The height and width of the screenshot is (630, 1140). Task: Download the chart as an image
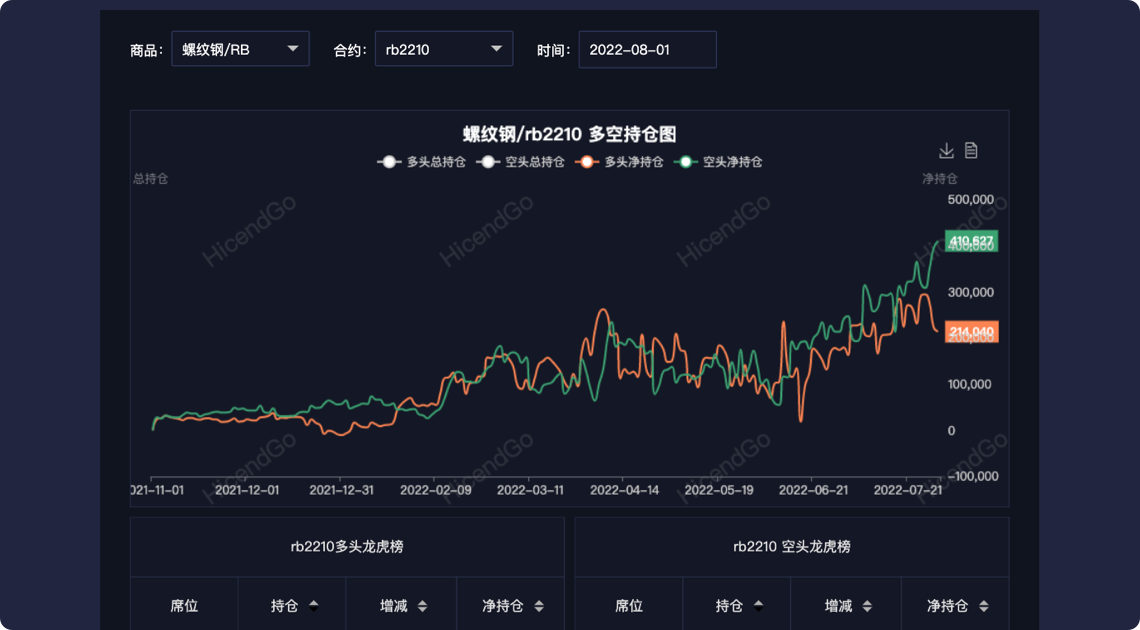point(946,151)
